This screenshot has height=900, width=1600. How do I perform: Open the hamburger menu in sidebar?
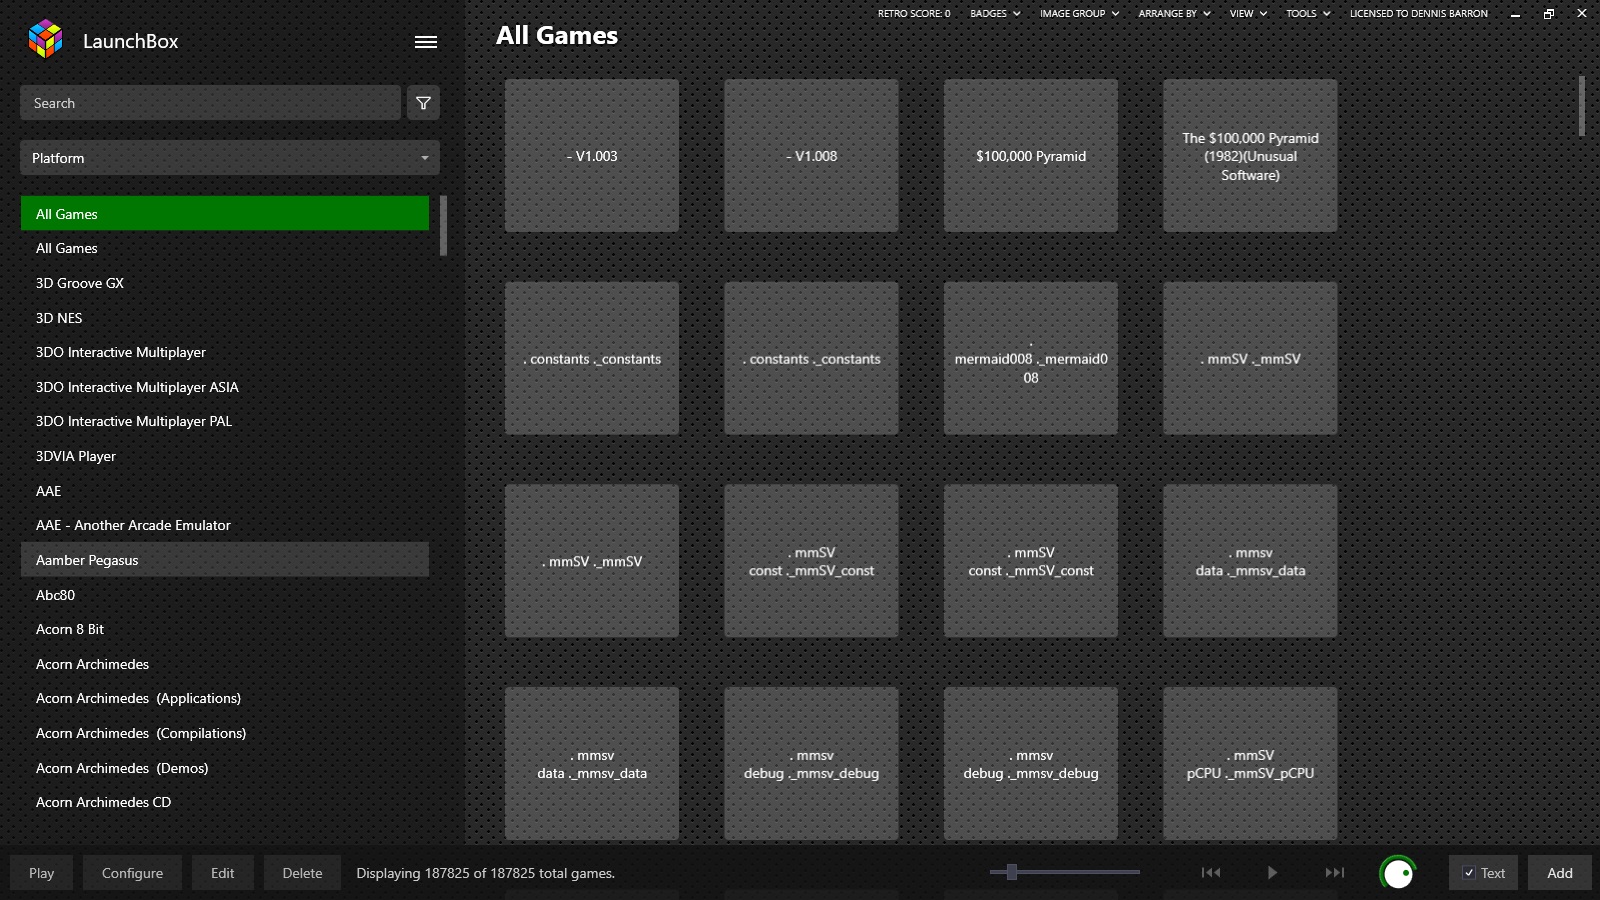[x=426, y=42]
